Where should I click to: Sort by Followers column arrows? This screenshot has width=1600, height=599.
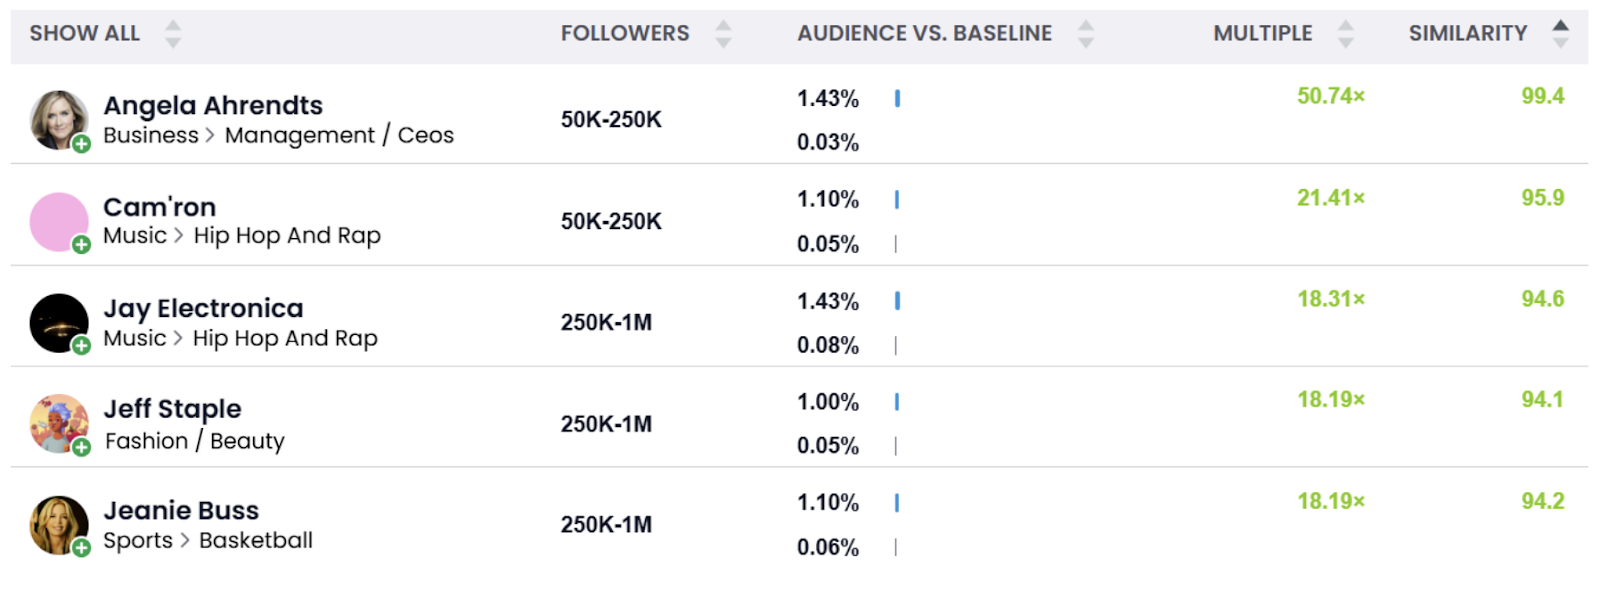pos(723,34)
